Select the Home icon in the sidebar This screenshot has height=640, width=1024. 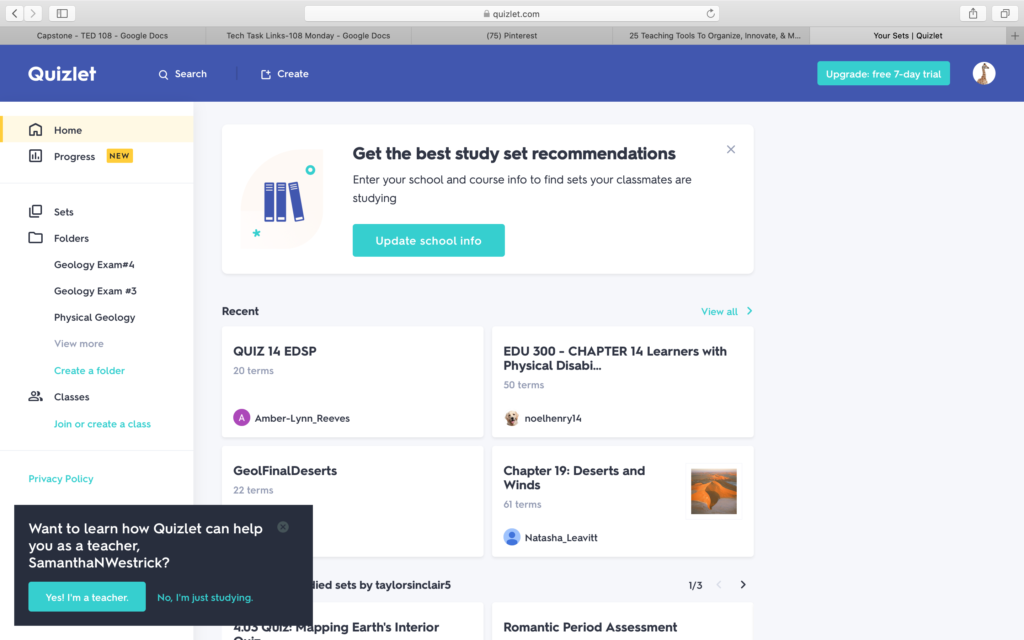pyautogui.click(x=36, y=129)
